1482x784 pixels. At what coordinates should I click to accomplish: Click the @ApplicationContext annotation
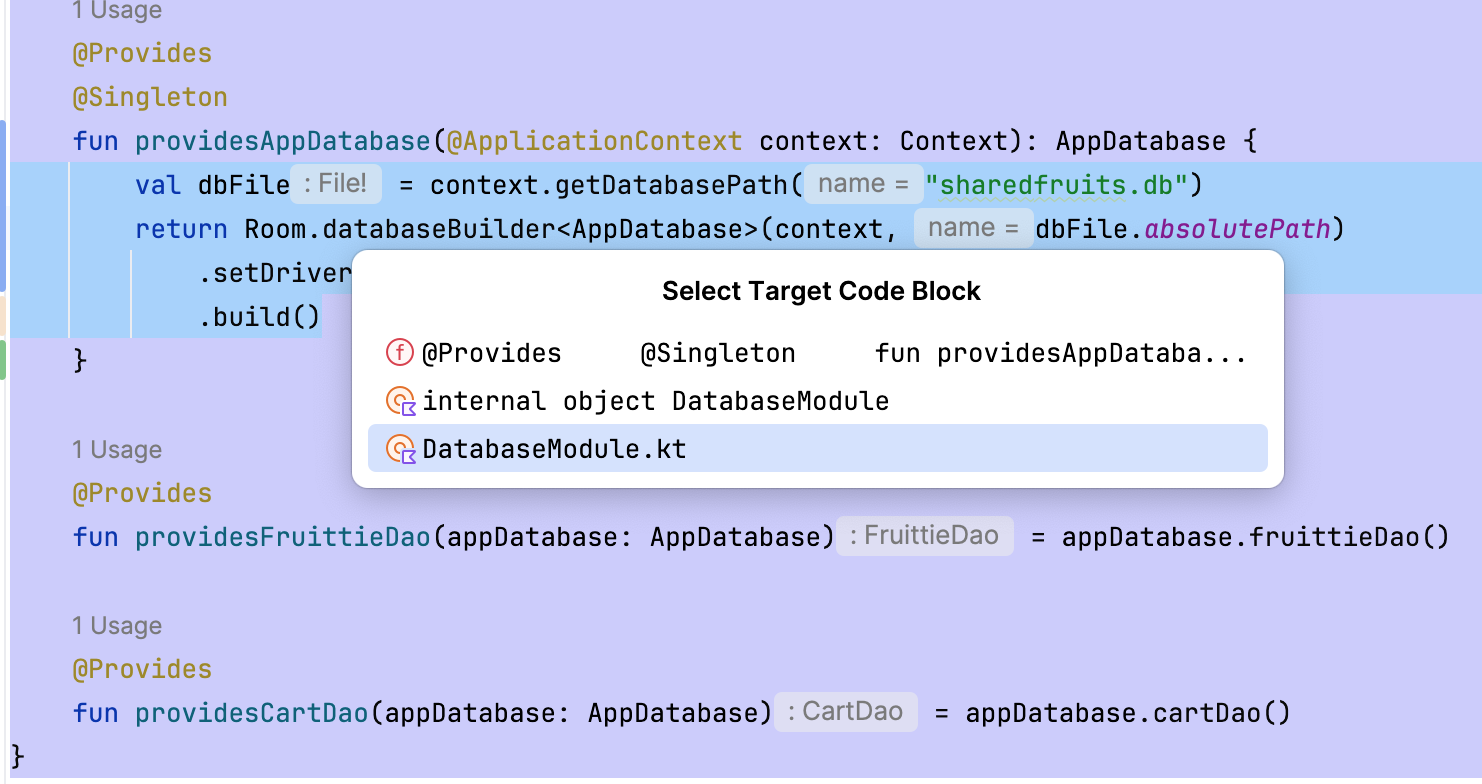[594, 141]
